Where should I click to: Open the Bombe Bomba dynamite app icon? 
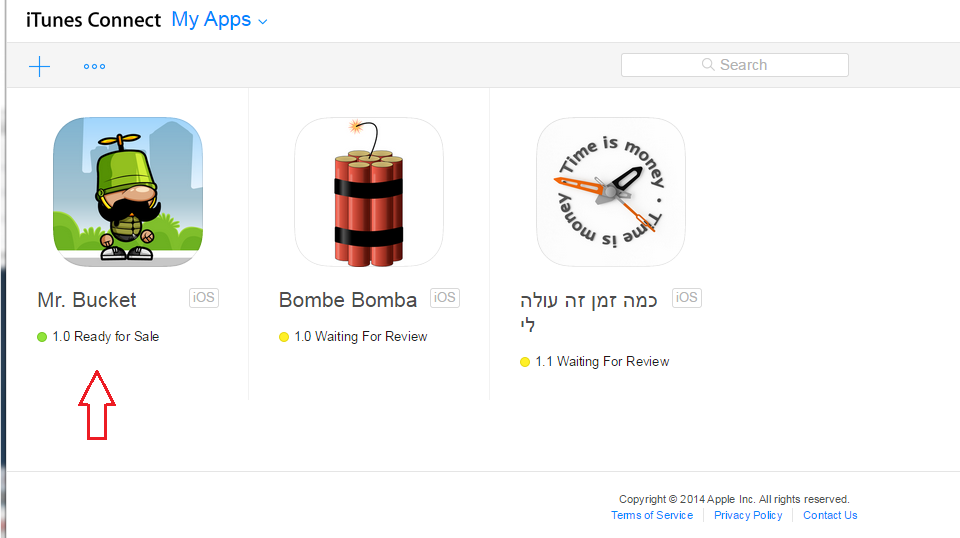click(369, 192)
